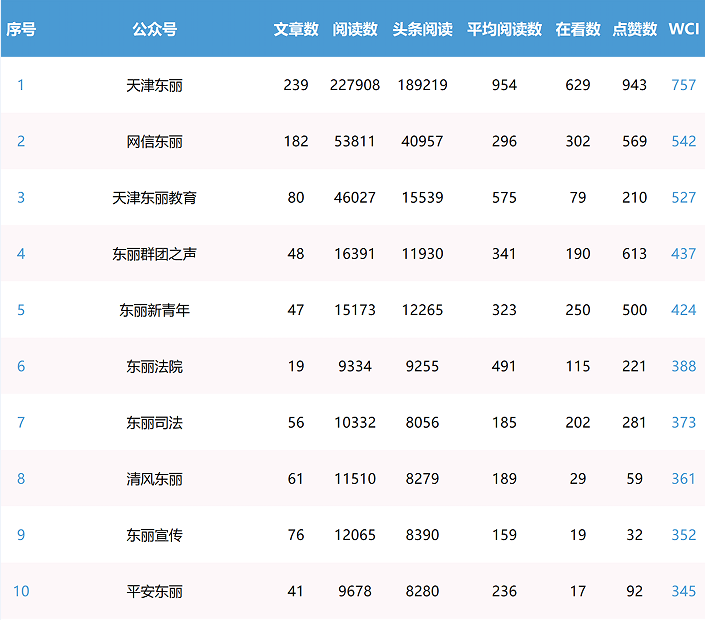Click read count 15173
The width and height of the screenshot is (705, 620).
click(x=355, y=310)
